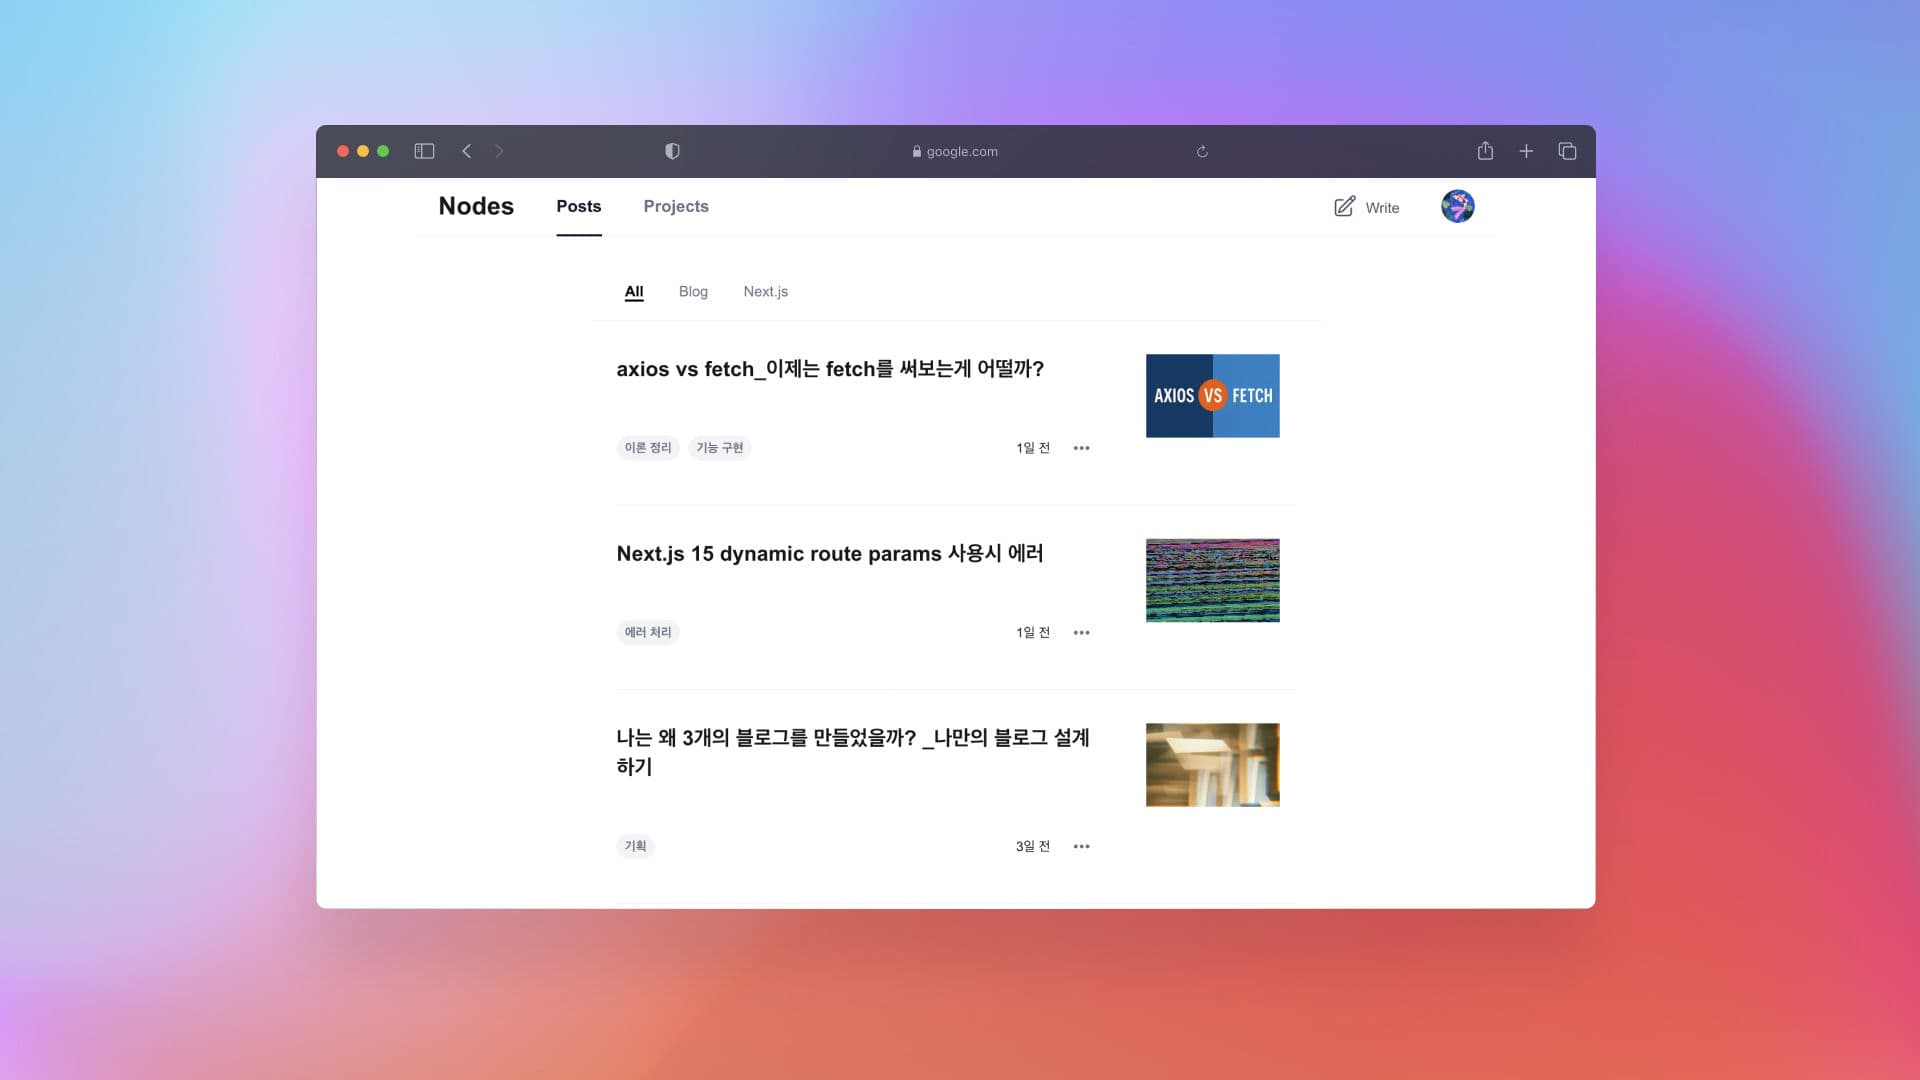Open the more options menu for the Next.js 15 post
Viewport: 1920px width, 1080px height.
click(1081, 633)
